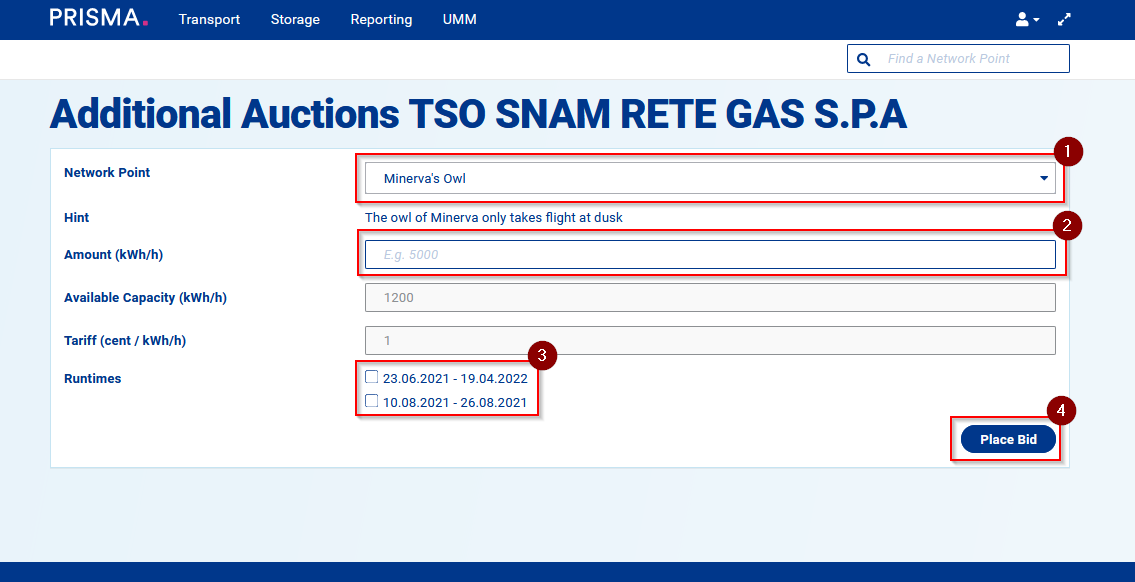The height and width of the screenshot is (582, 1135).
Task: Open the UMM menu item
Action: (x=459, y=20)
